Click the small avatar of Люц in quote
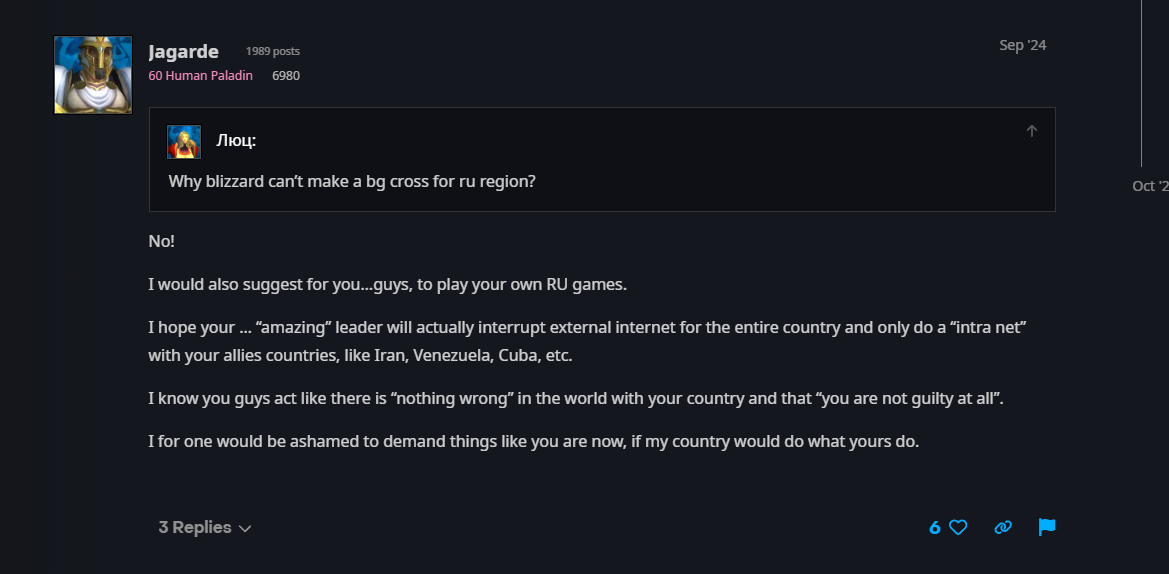Screen dimensions: 1169x574 click(184, 142)
